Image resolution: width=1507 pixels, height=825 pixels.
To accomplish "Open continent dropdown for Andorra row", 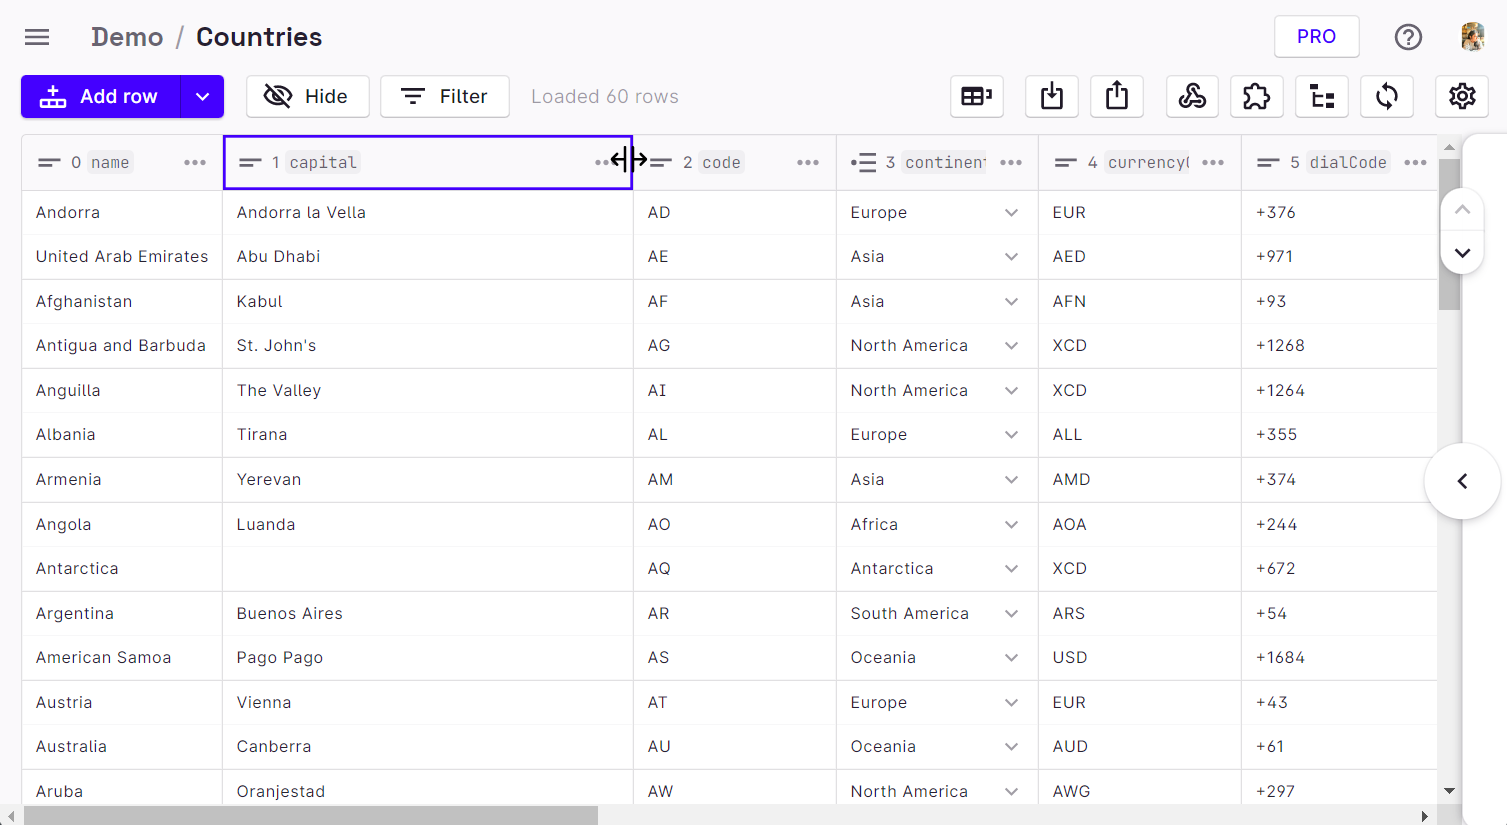I will 1011,213.
